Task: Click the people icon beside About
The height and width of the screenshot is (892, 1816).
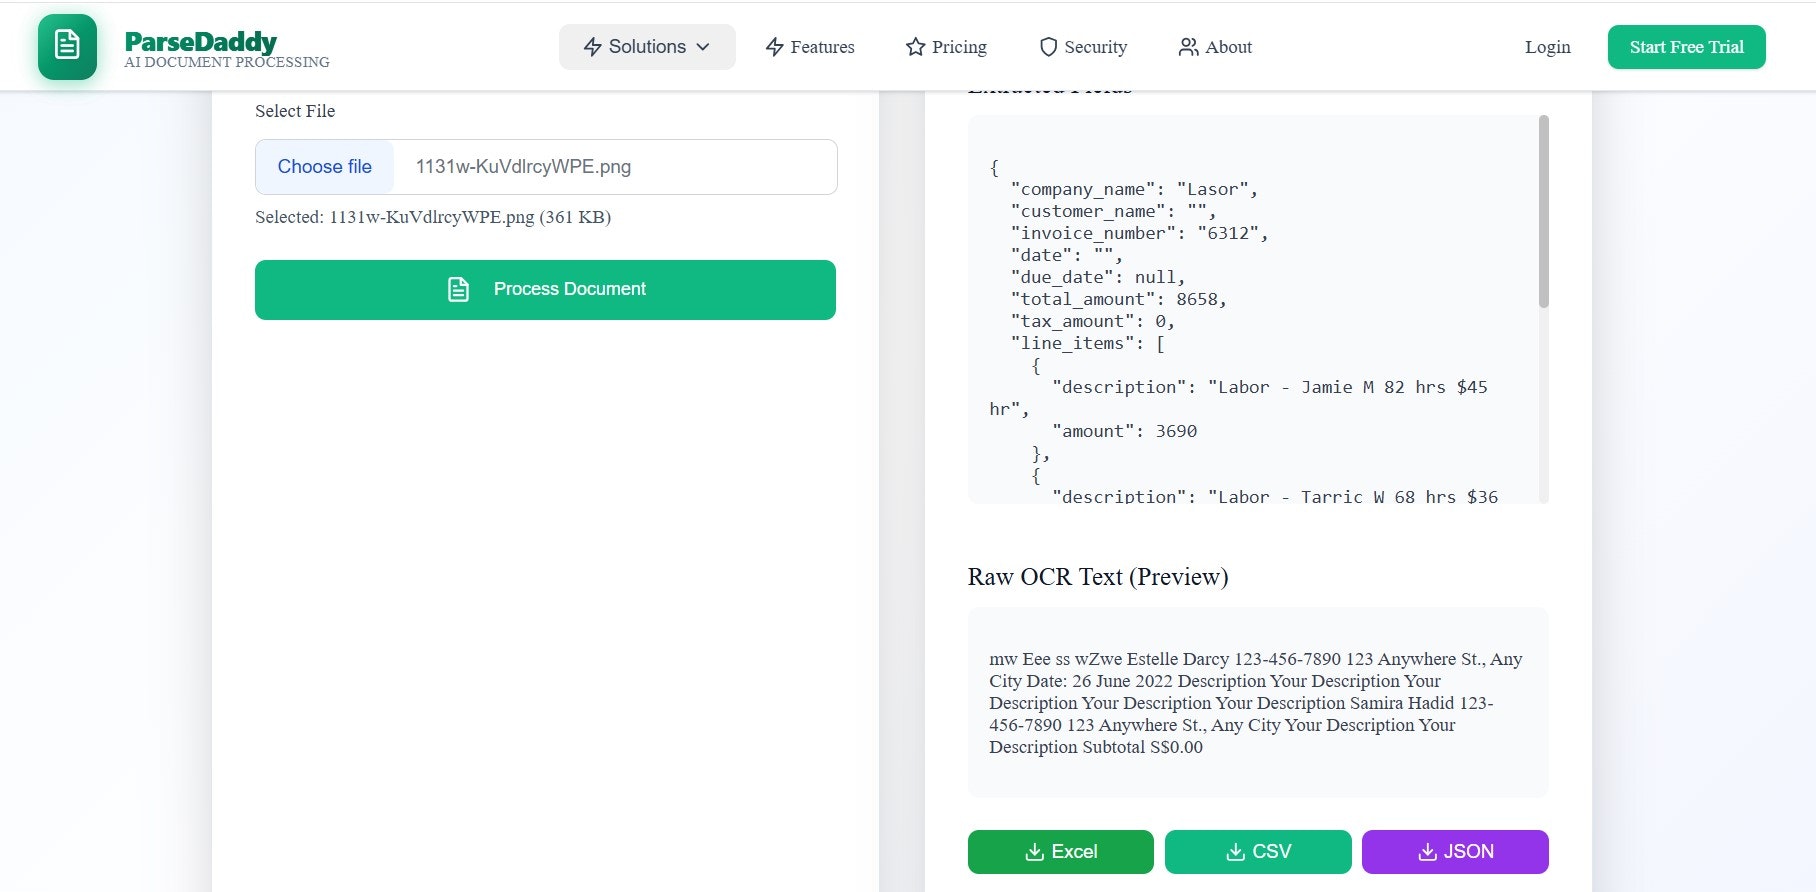Action: 1188,47
